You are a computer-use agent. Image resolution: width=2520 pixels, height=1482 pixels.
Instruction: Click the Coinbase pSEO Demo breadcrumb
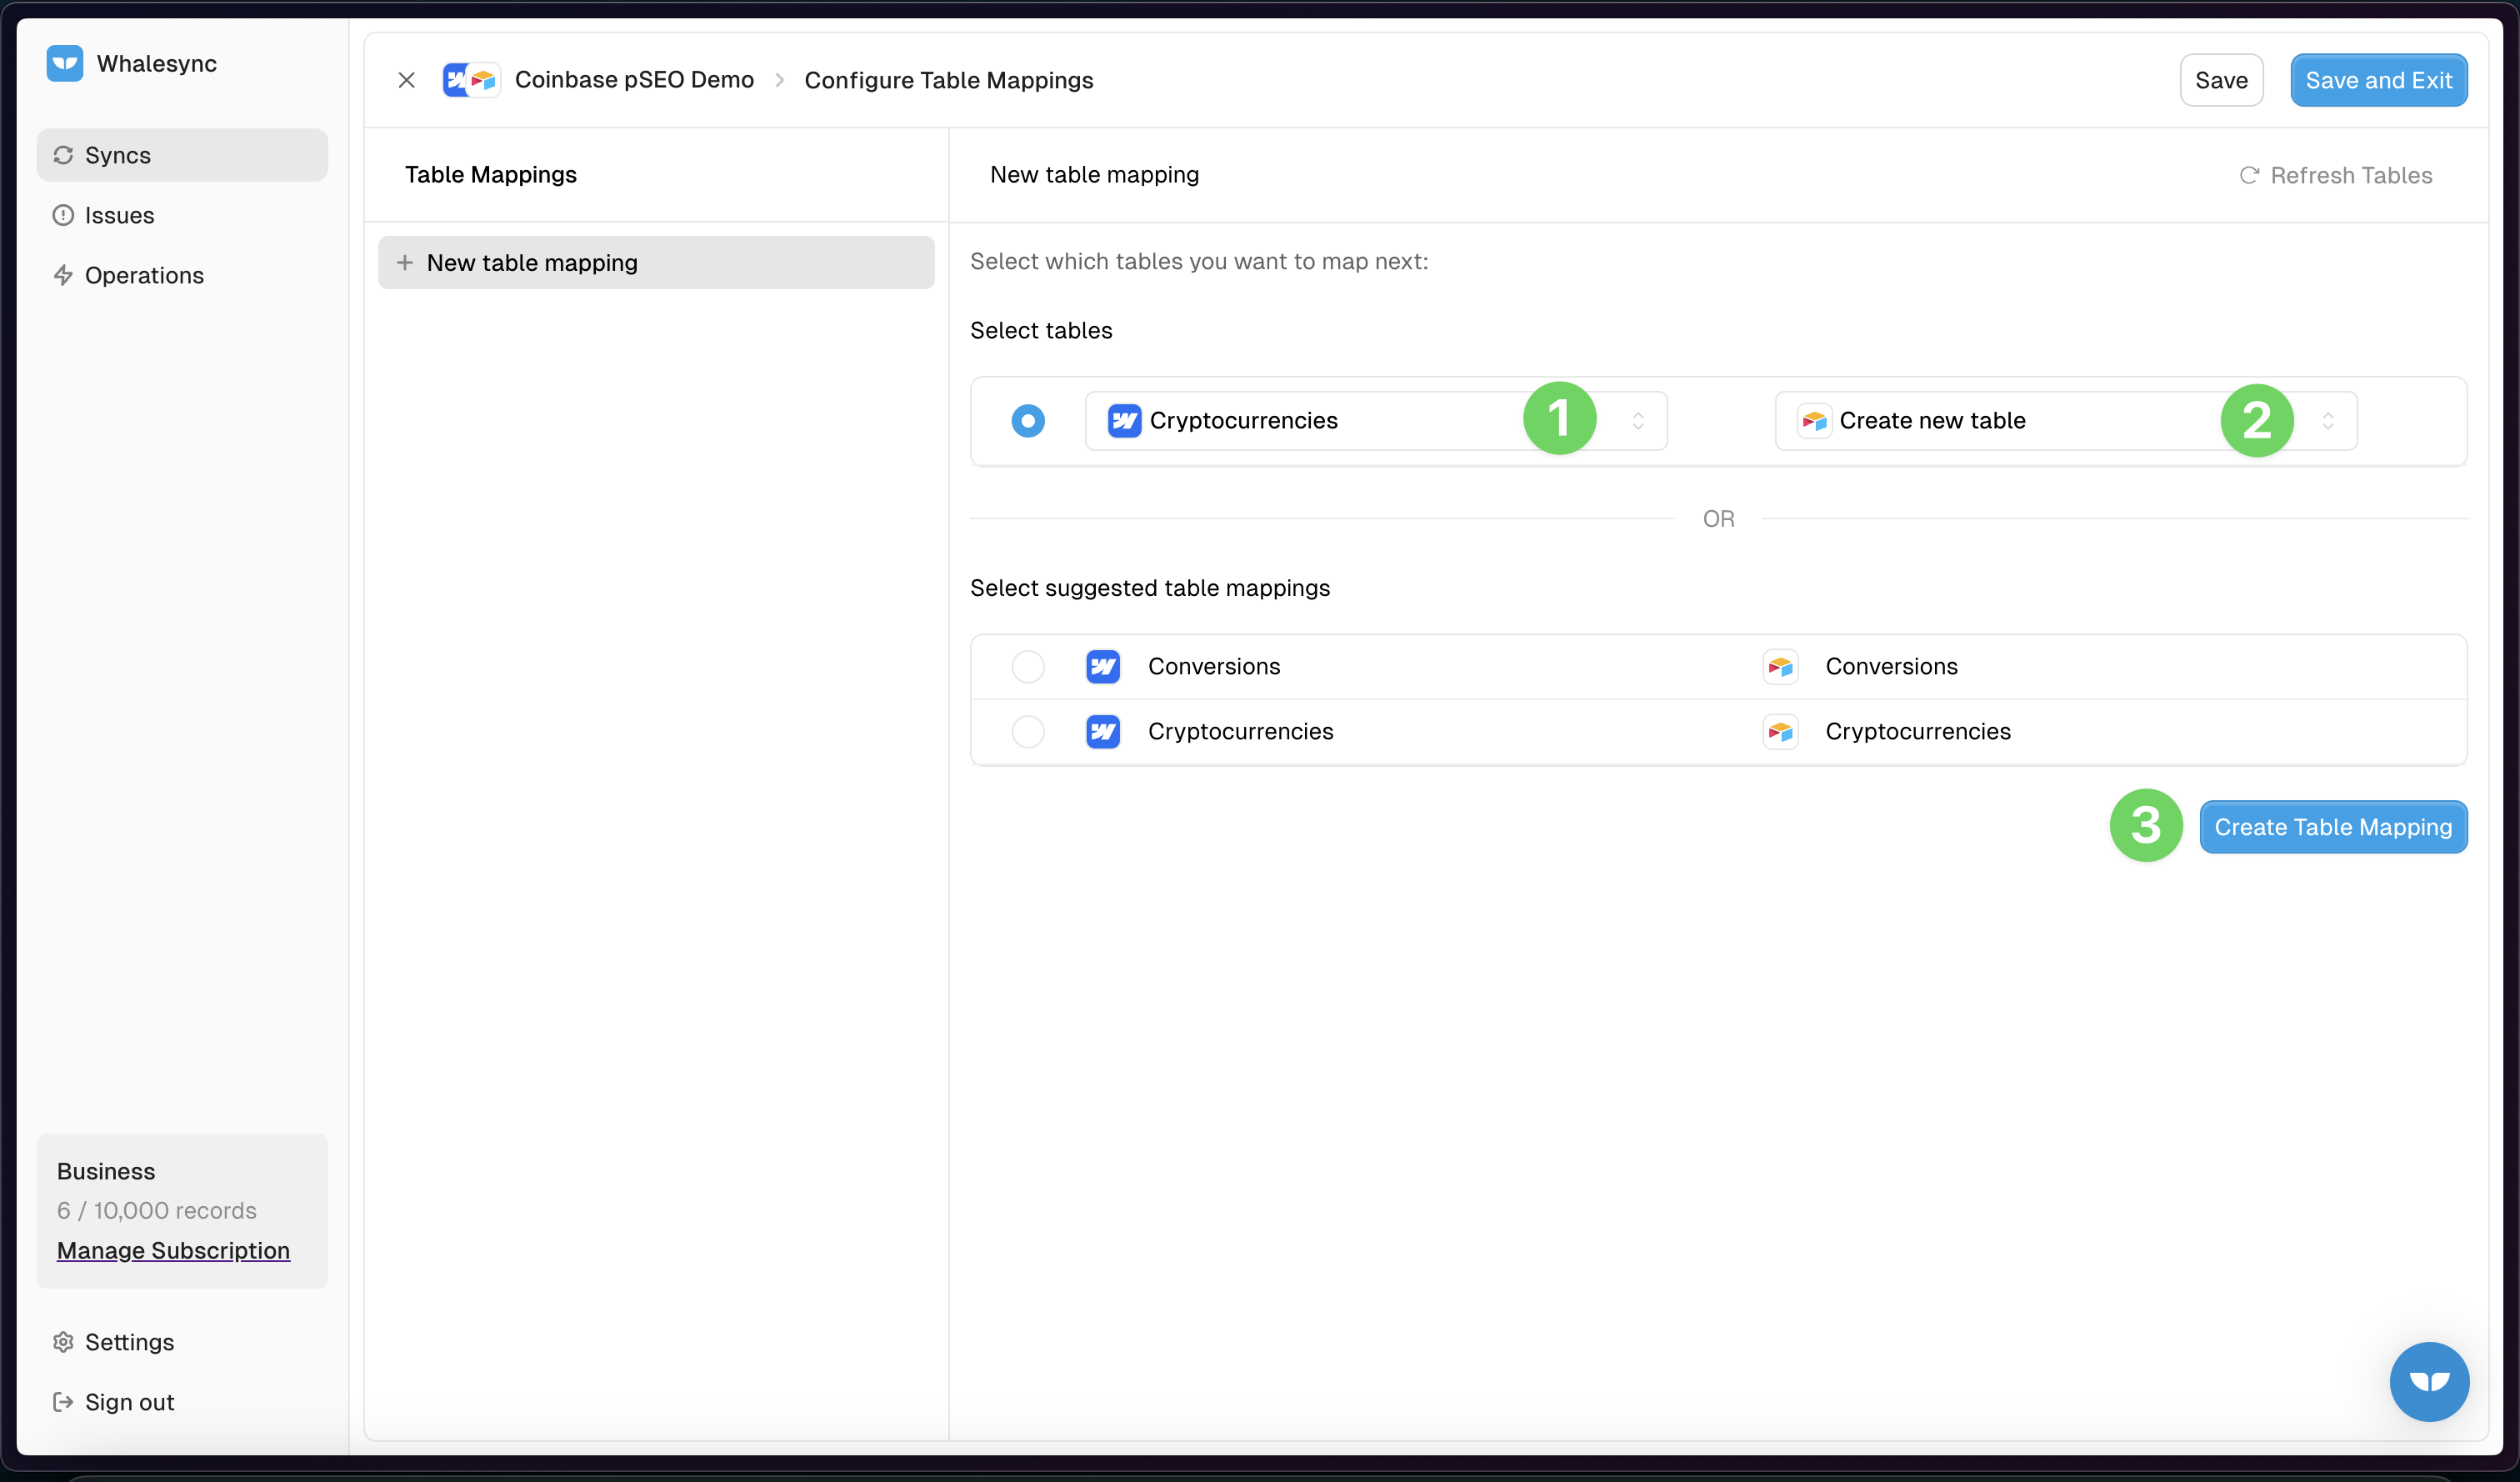(x=634, y=80)
